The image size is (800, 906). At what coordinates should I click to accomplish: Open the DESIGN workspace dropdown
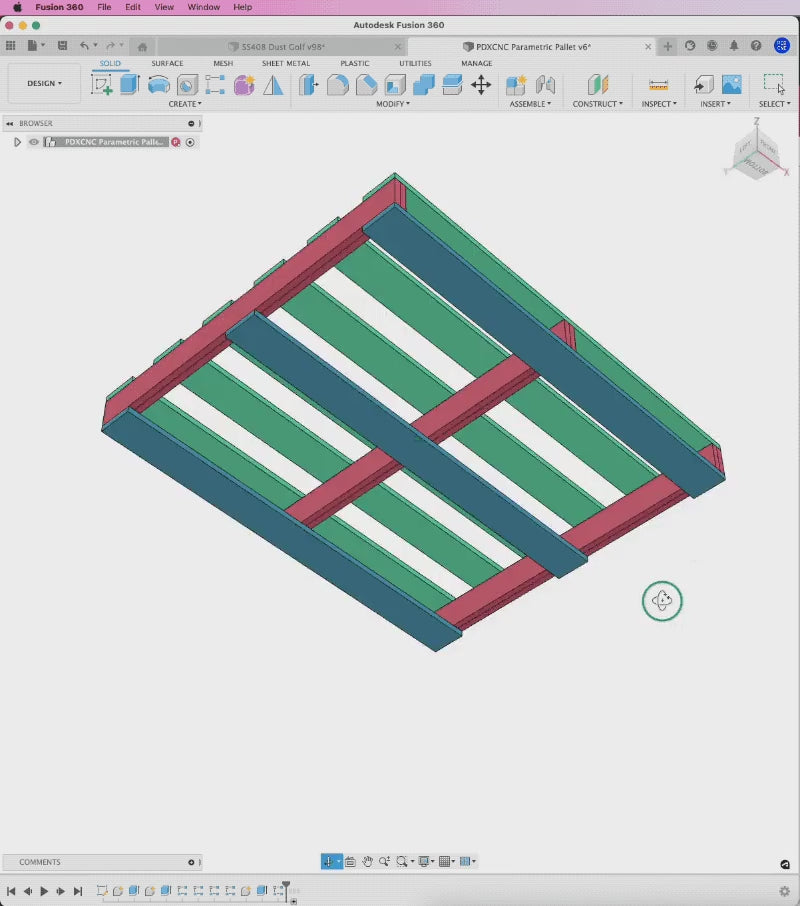[x=44, y=84]
